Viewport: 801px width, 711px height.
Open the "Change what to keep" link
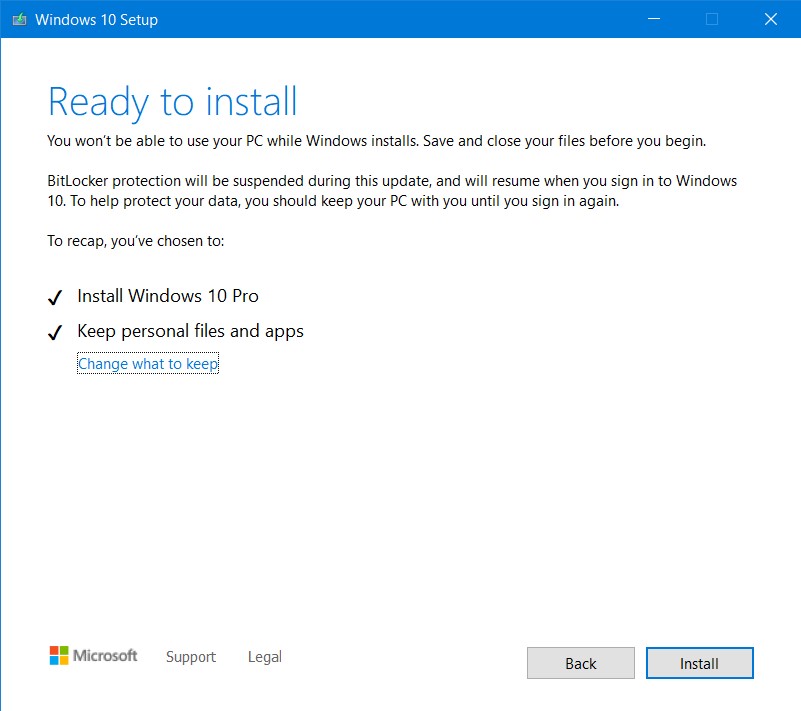[x=148, y=363]
